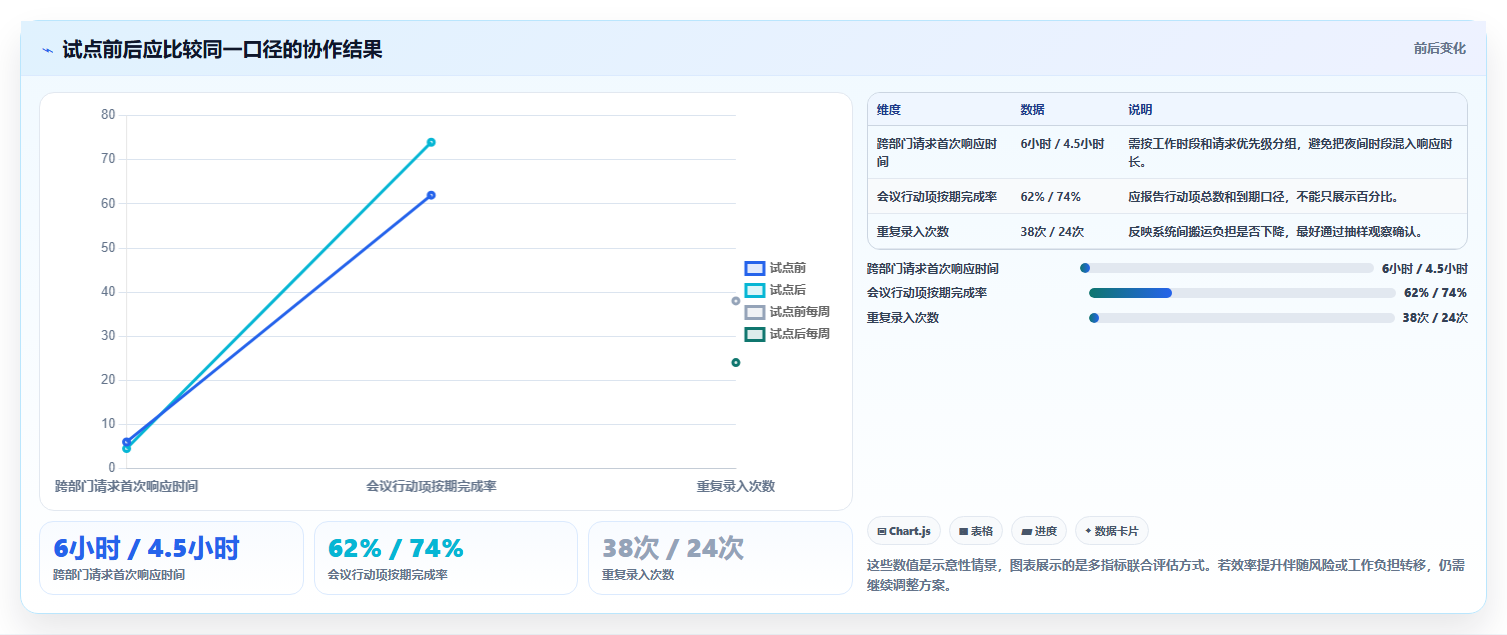The image size is (1507, 635).
Task: Click the footer text starting 这些数值是示意性情景
Action: click(x=1166, y=575)
